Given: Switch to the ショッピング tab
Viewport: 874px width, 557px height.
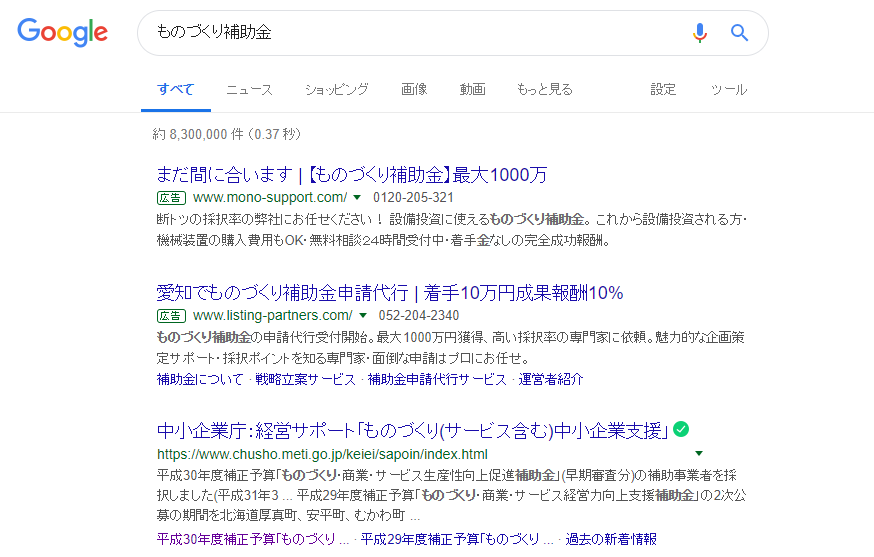Looking at the screenshot, I should click(x=337, y=89).
